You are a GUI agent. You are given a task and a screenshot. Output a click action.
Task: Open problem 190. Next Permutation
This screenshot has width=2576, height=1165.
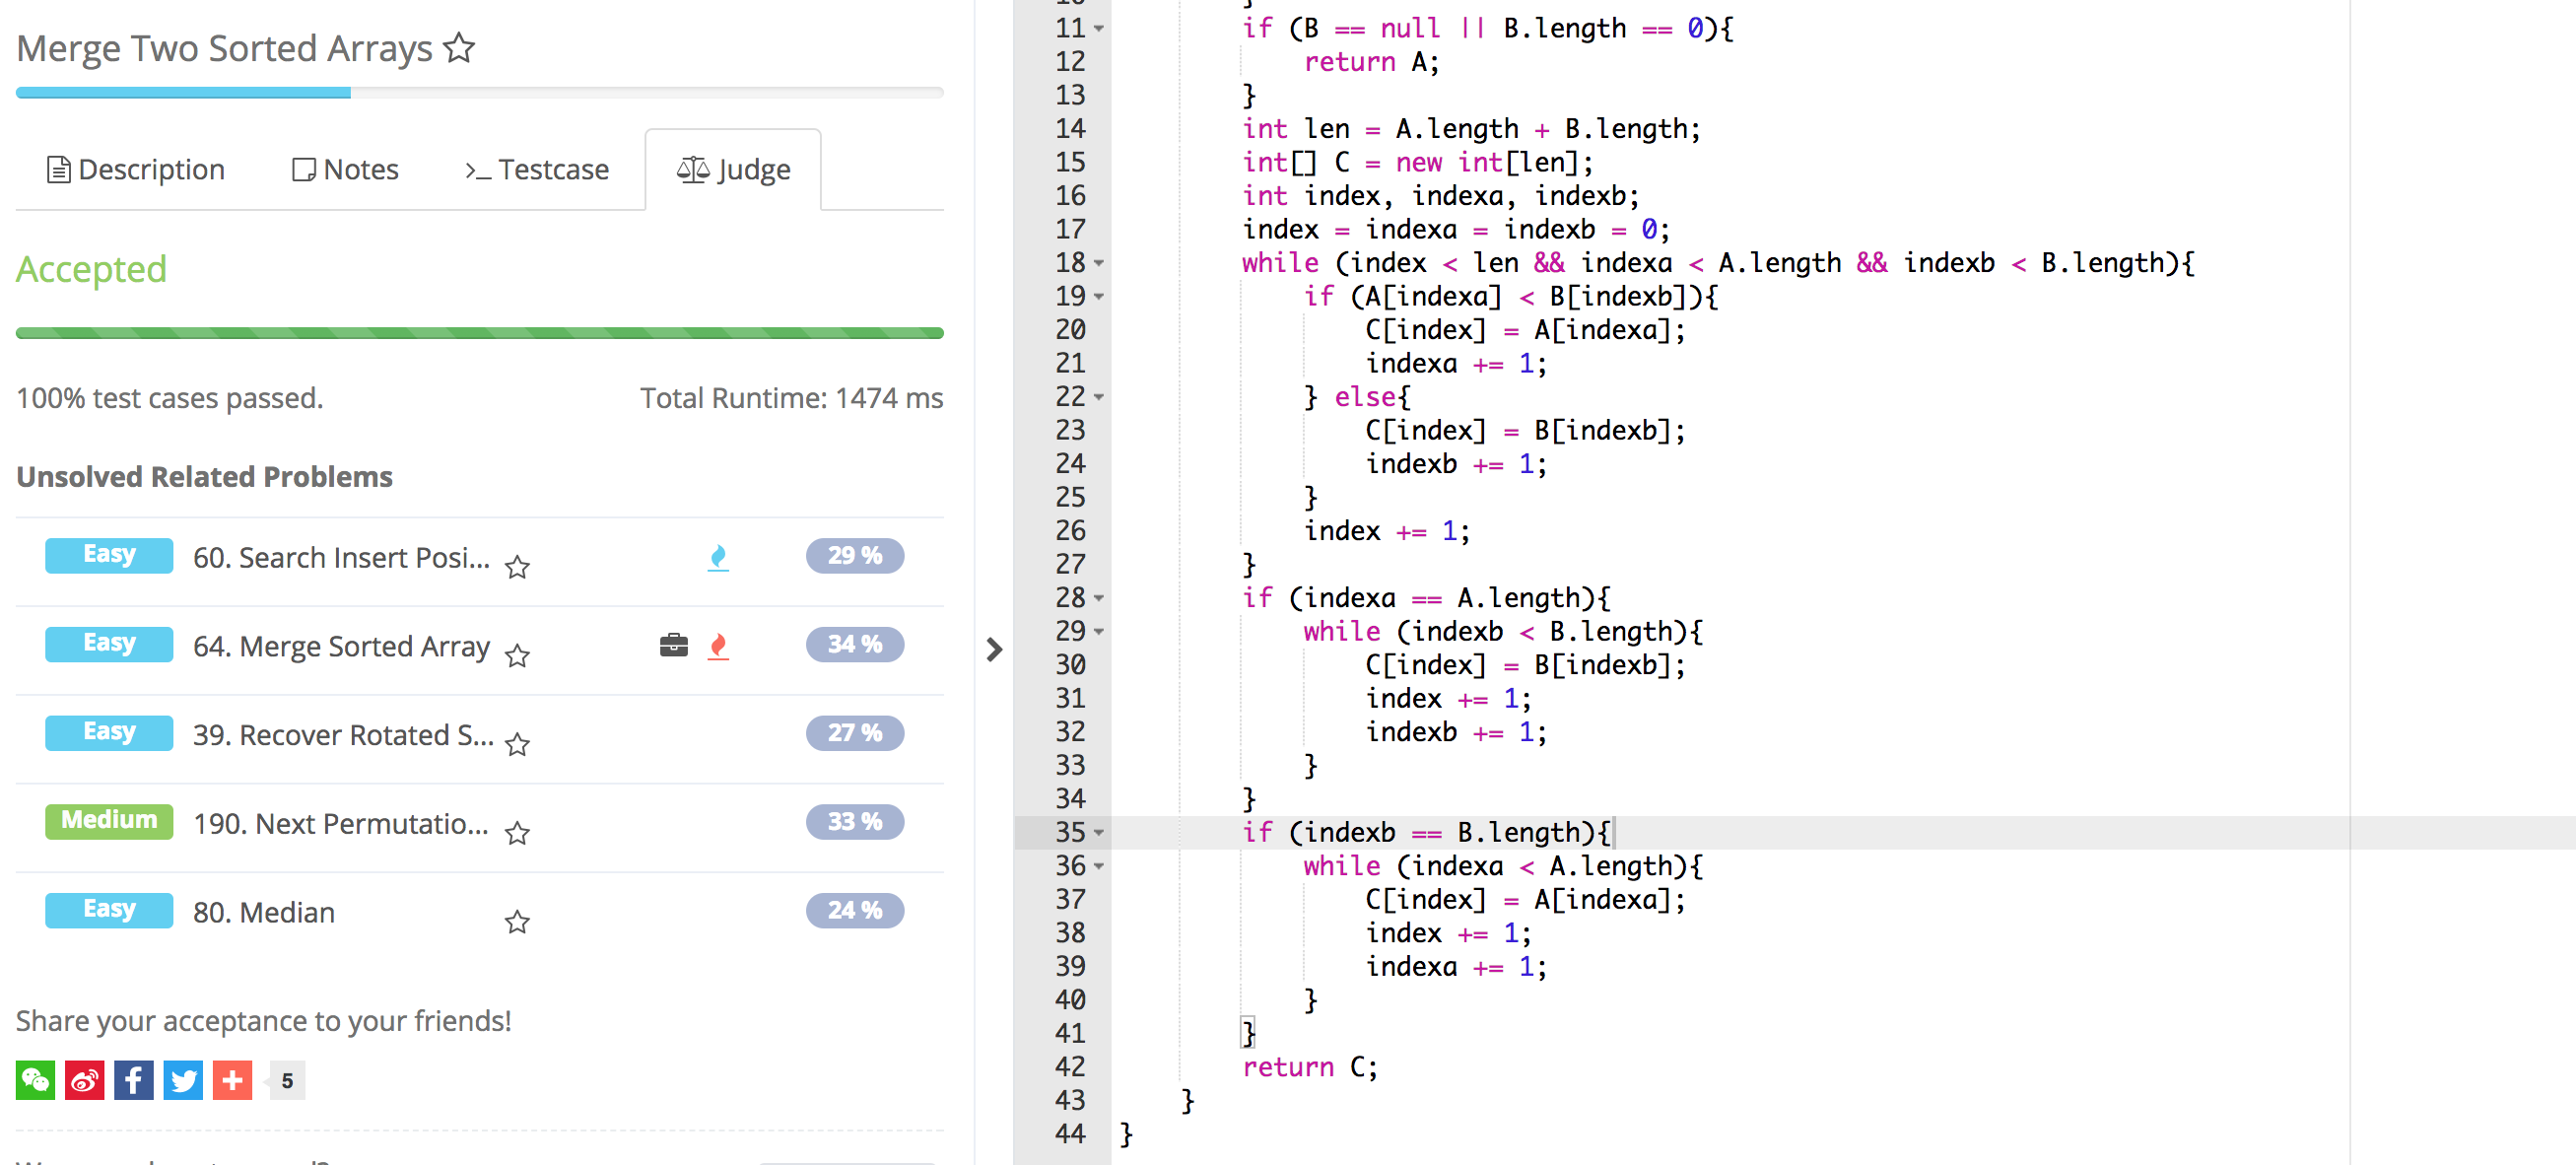[x=340, y=823]
